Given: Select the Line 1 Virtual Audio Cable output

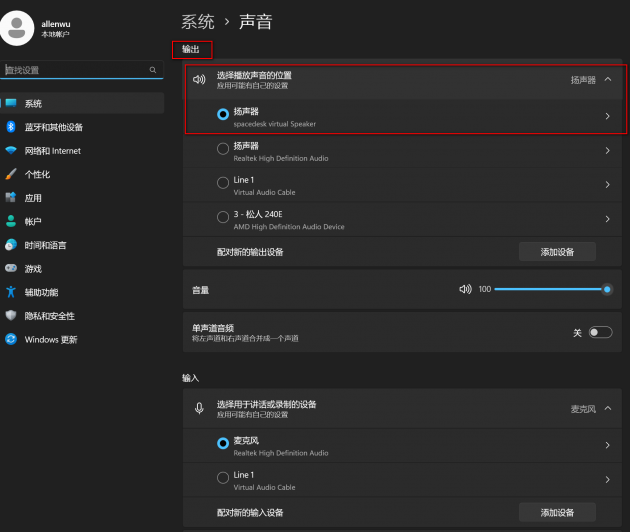Looking at the screenshot, I should click(x=223, y=183).
